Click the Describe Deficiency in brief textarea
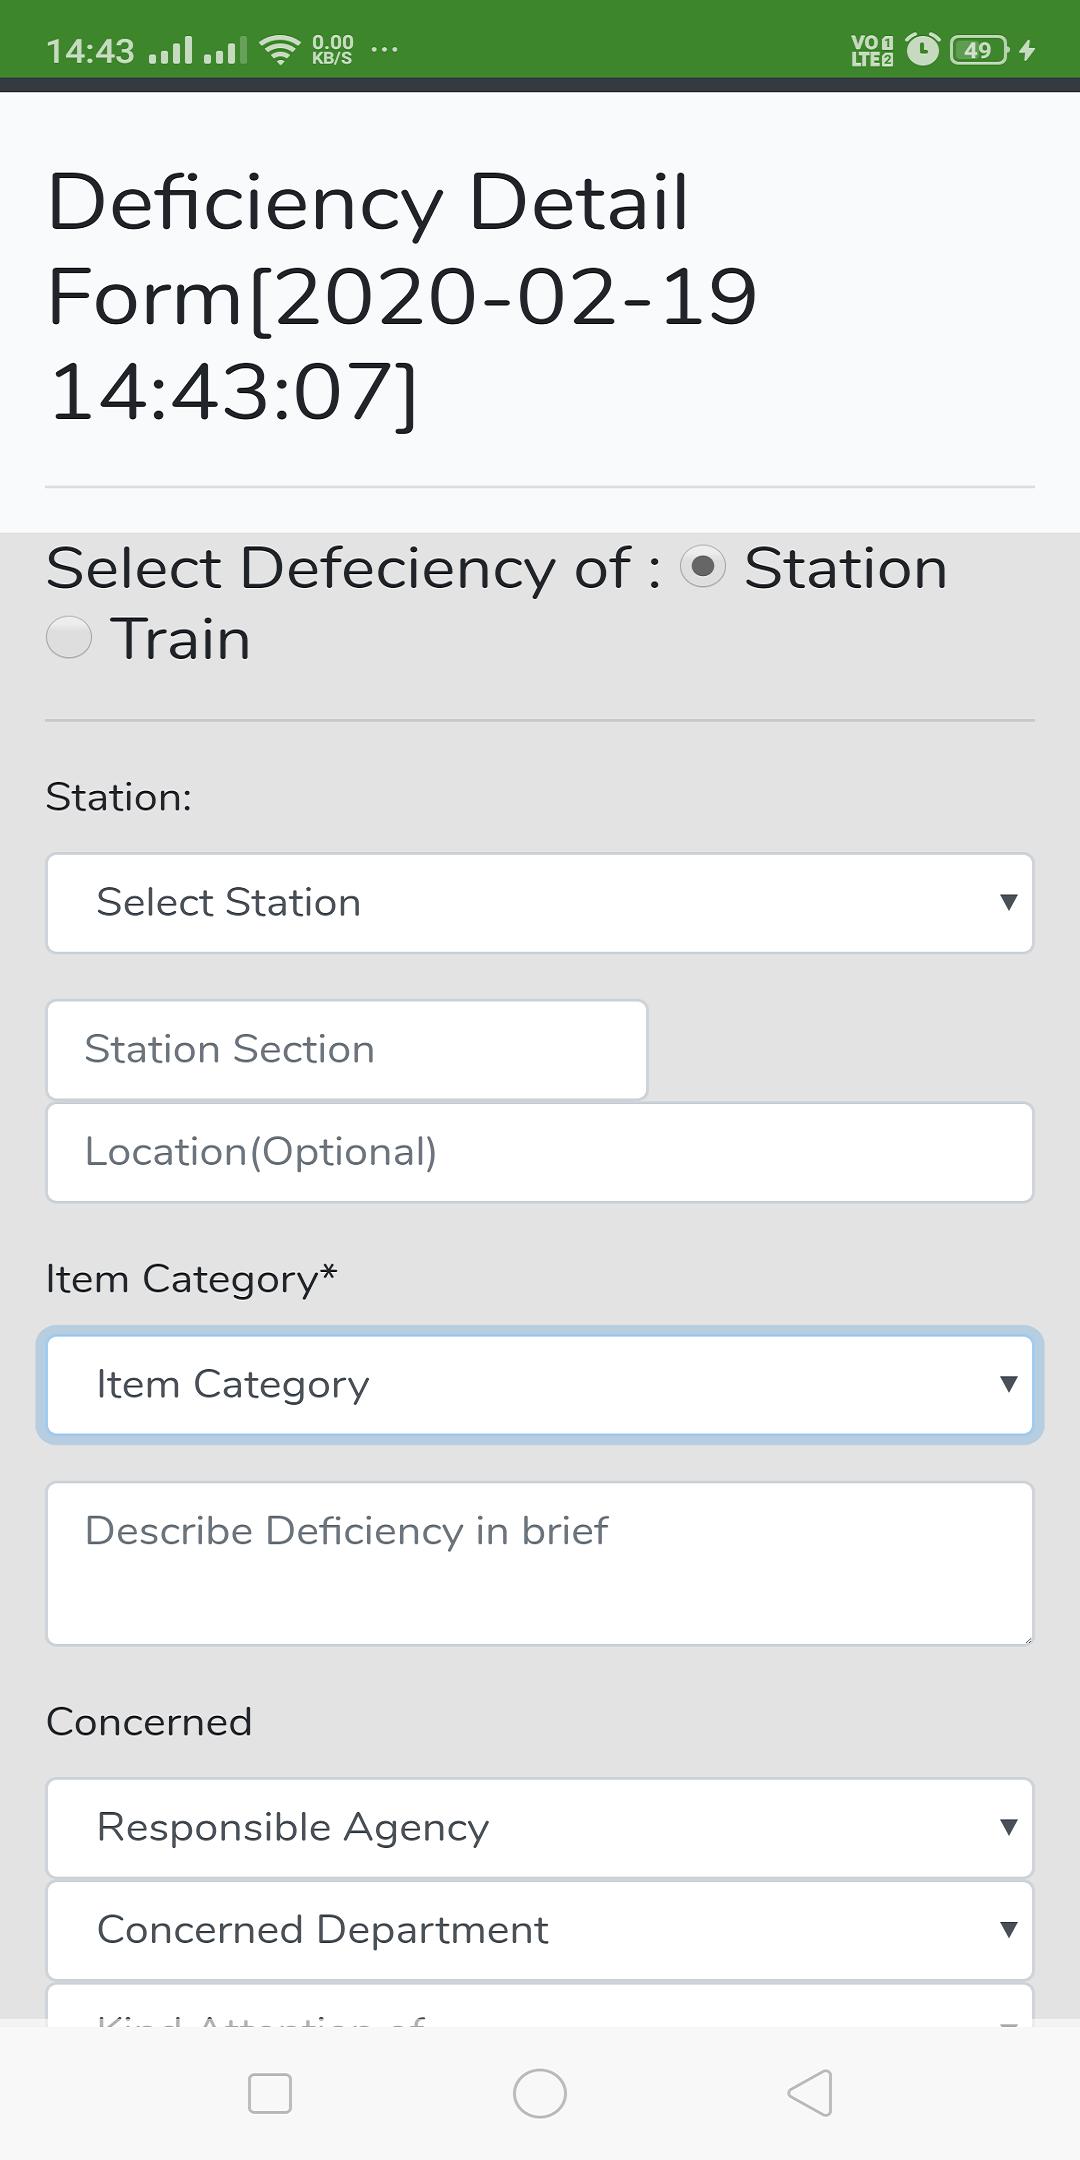Image resolution: width=1080 pixels, height=2160 pixels. pyautogui.click(x=540, y=1564)
